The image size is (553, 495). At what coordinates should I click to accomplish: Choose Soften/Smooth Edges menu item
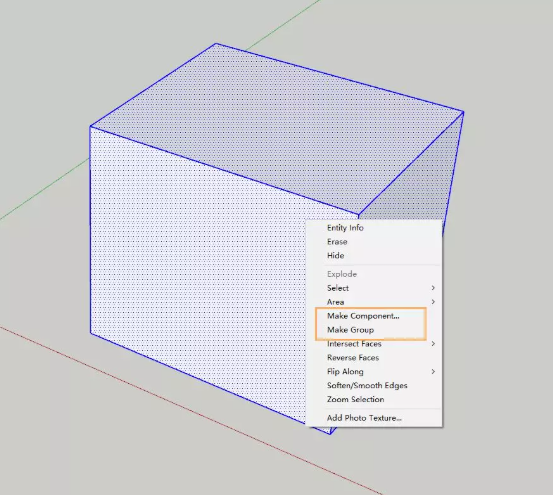click(374, 385)
